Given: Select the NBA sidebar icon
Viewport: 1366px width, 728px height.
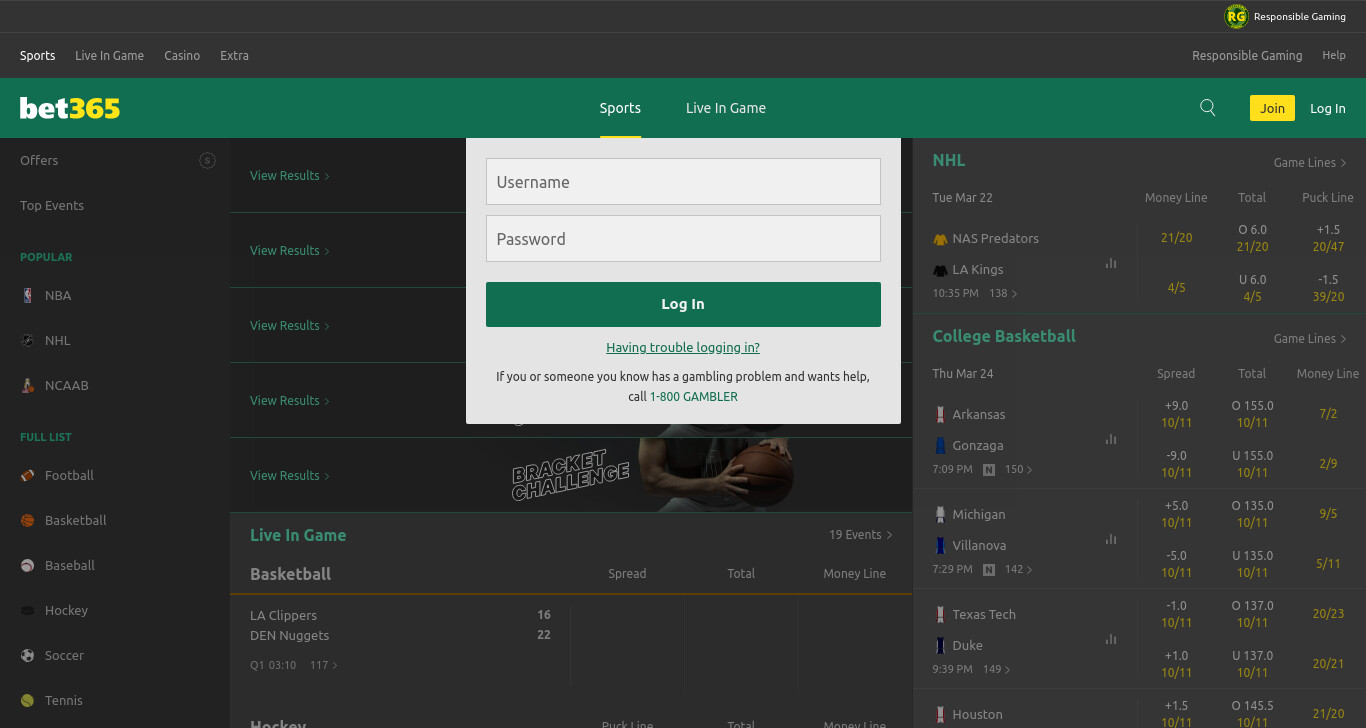Looking at the screenshot, I should coord(27,295).
